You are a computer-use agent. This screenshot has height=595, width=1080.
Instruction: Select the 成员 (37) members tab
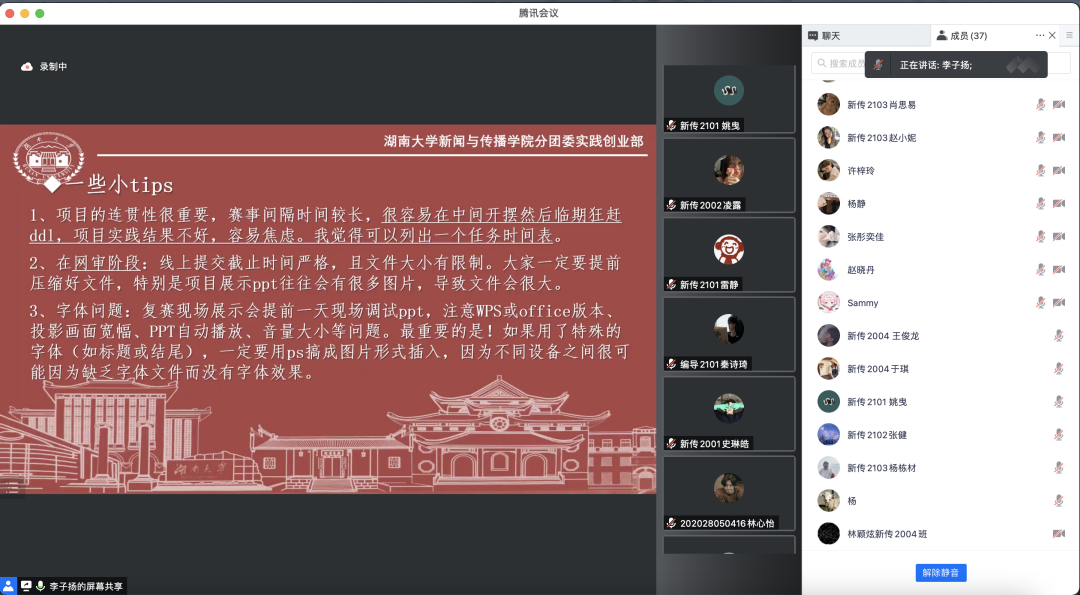point(961,36)
